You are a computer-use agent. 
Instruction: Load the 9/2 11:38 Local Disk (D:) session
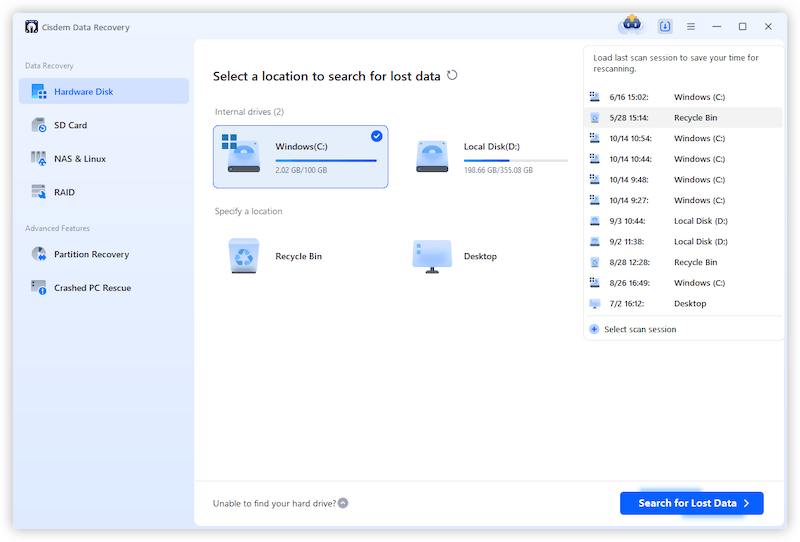click(683, 241)
